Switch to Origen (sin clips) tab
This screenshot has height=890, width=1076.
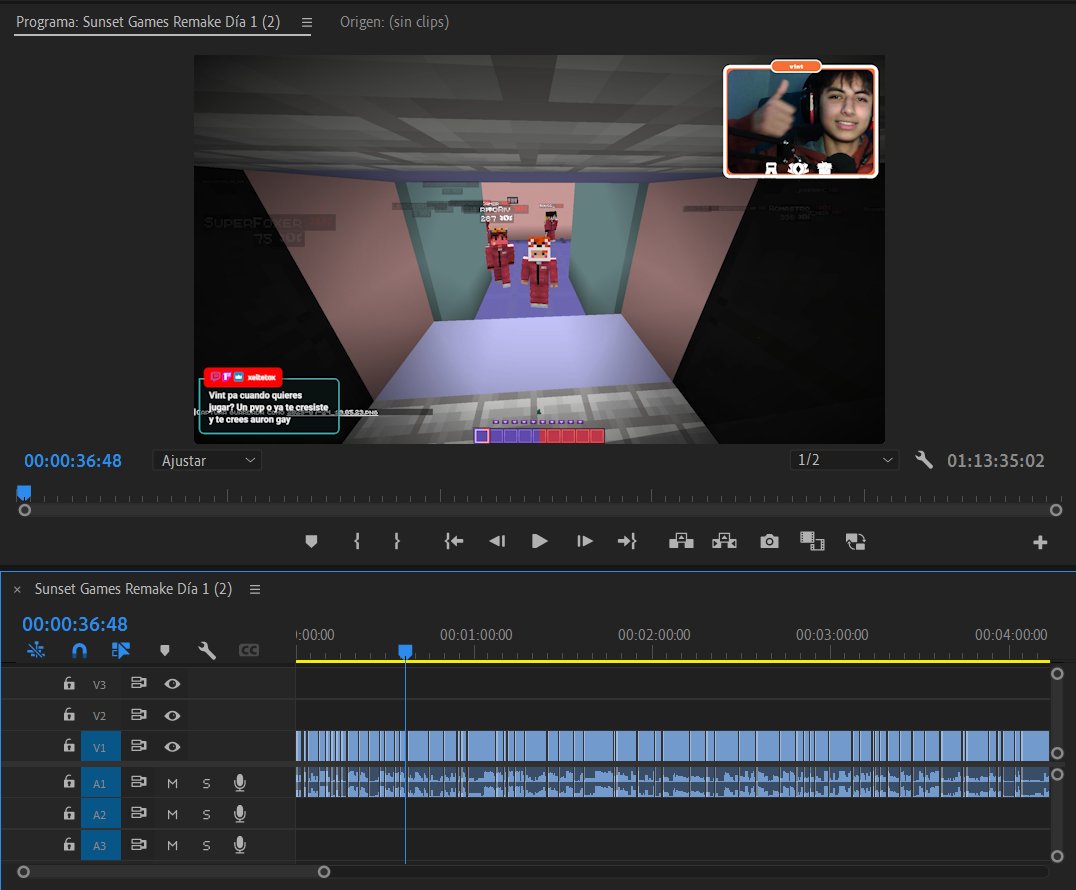(394, 22)
